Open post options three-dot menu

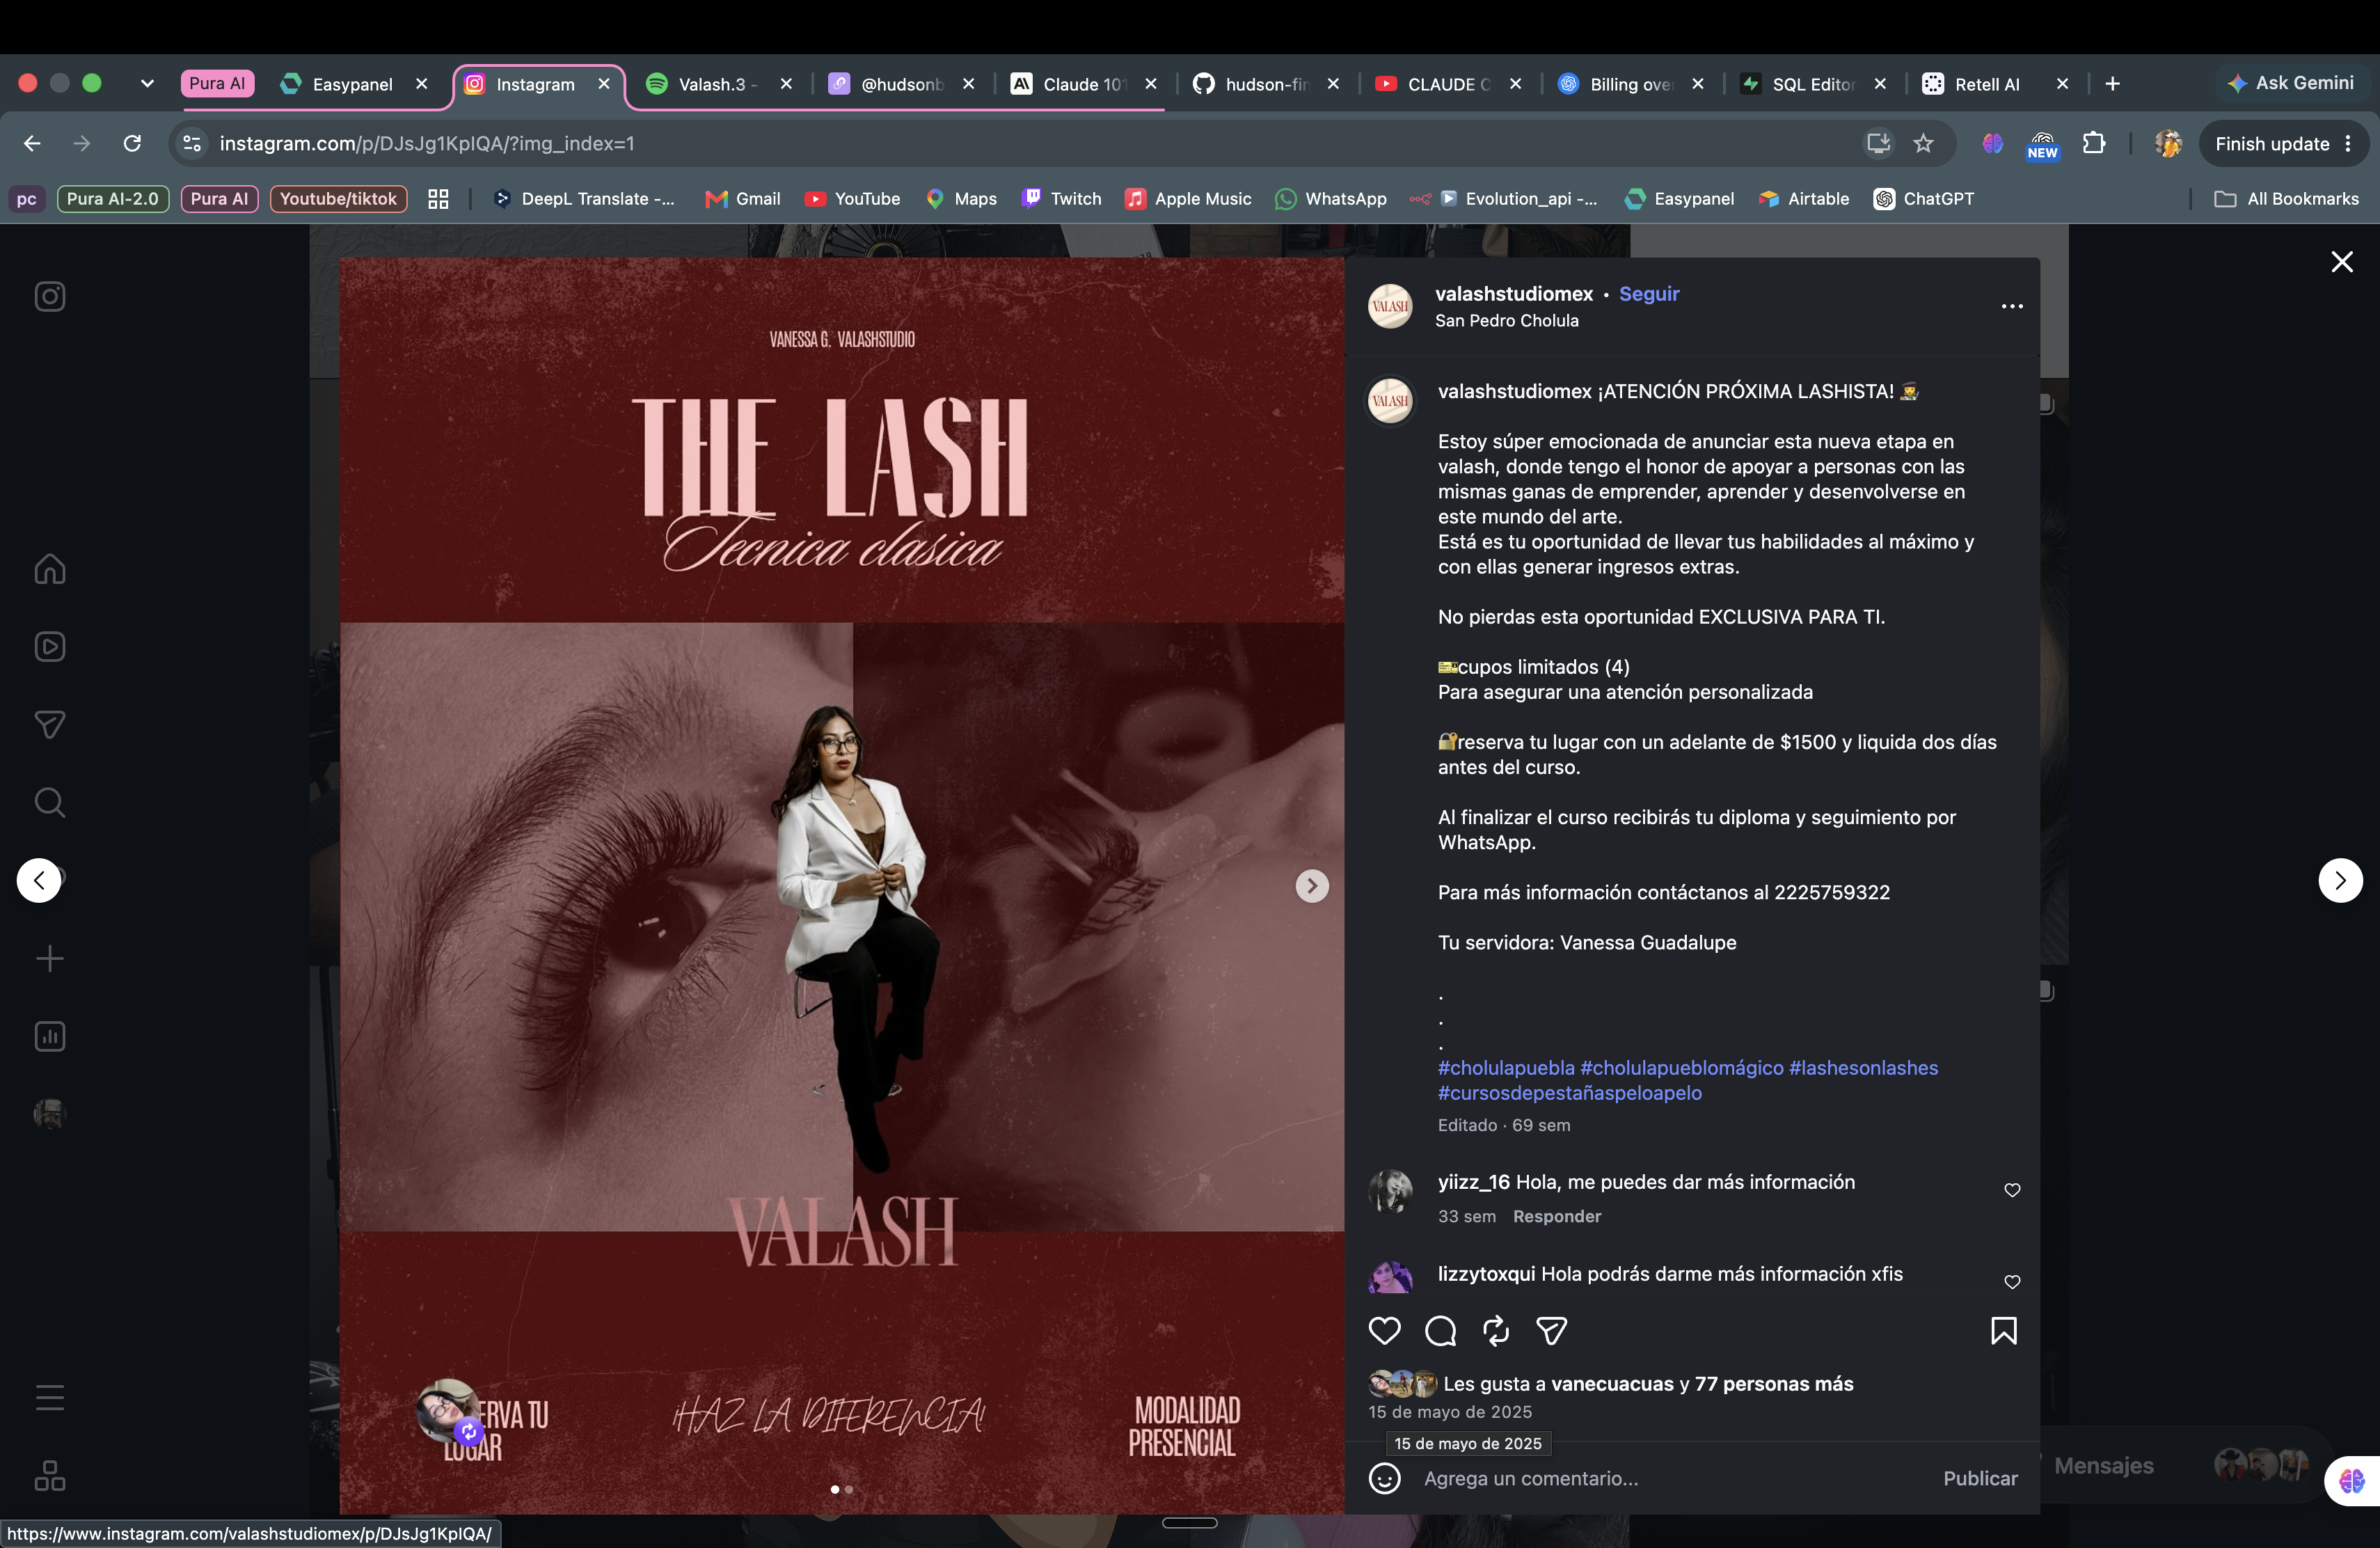click(x=2012, y=306)
